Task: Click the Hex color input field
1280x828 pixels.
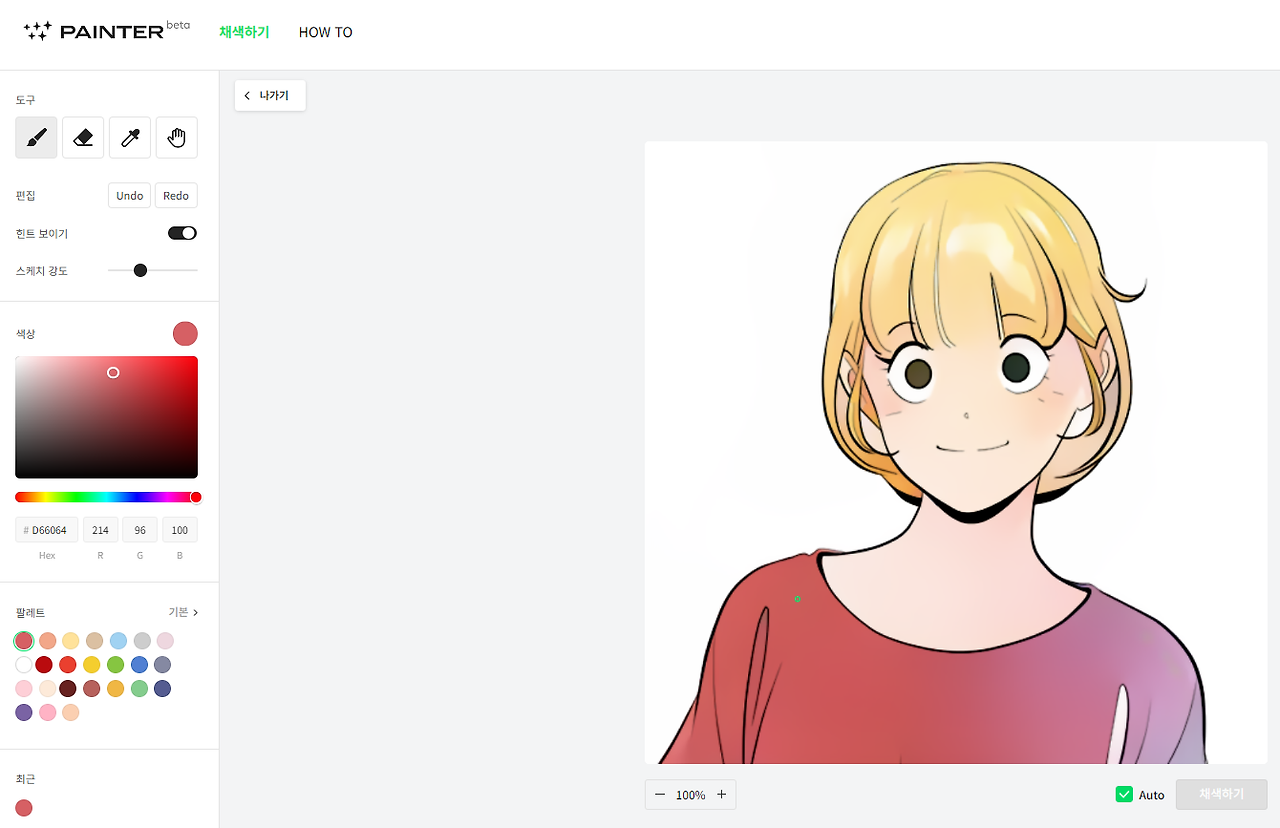Action: (x=46, y=529)
